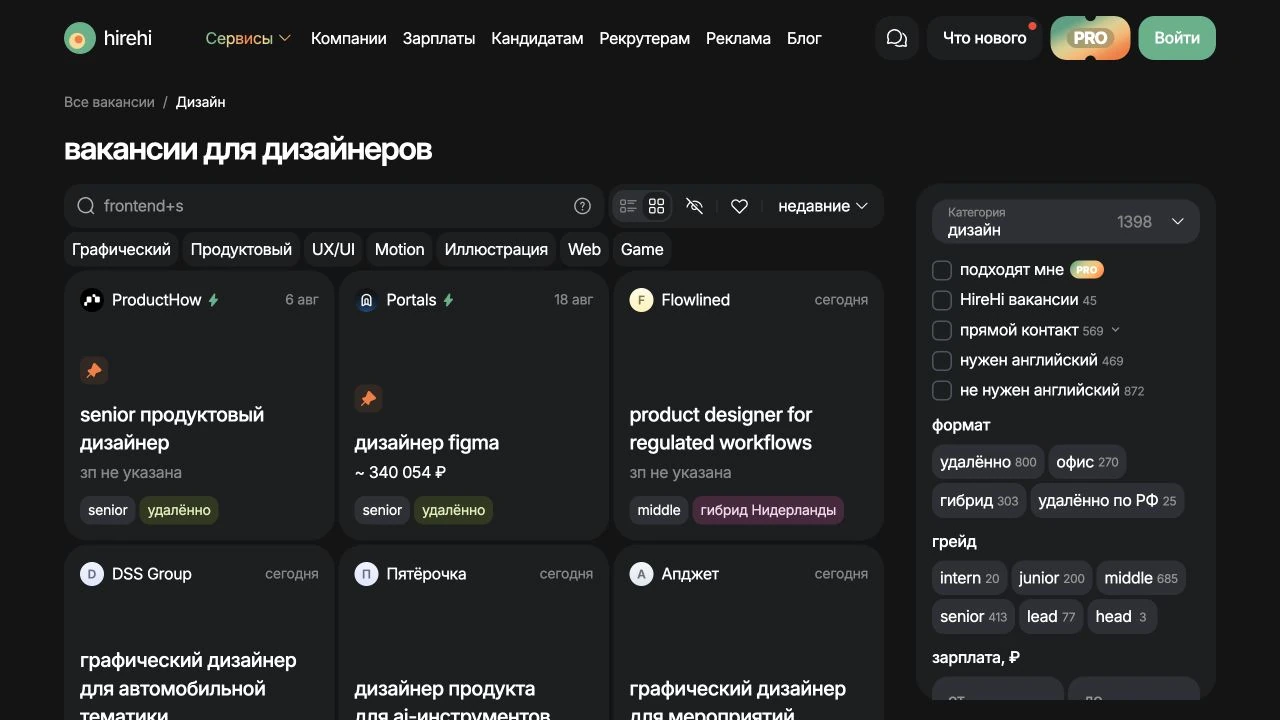Click the Flowlined avatar icon
Image resolution: width=1280 pixels, height=720 pixels.
pyautogui.click(x=641, y=300)
